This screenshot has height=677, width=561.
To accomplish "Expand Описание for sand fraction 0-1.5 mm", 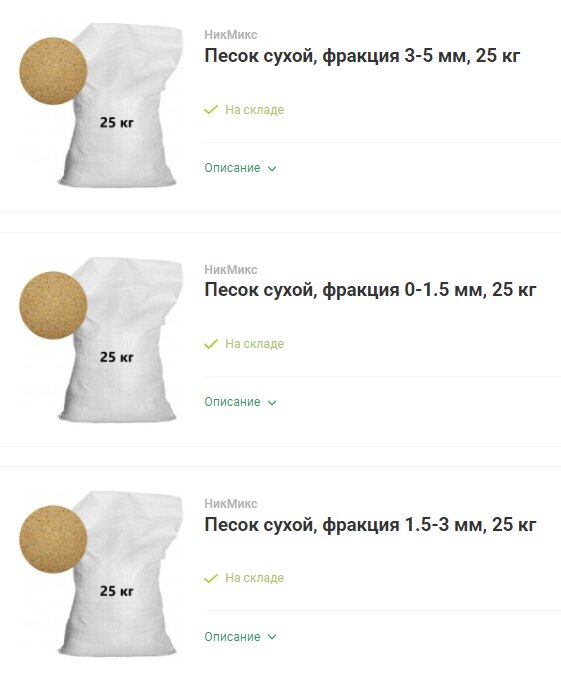I will pos(240,402).
